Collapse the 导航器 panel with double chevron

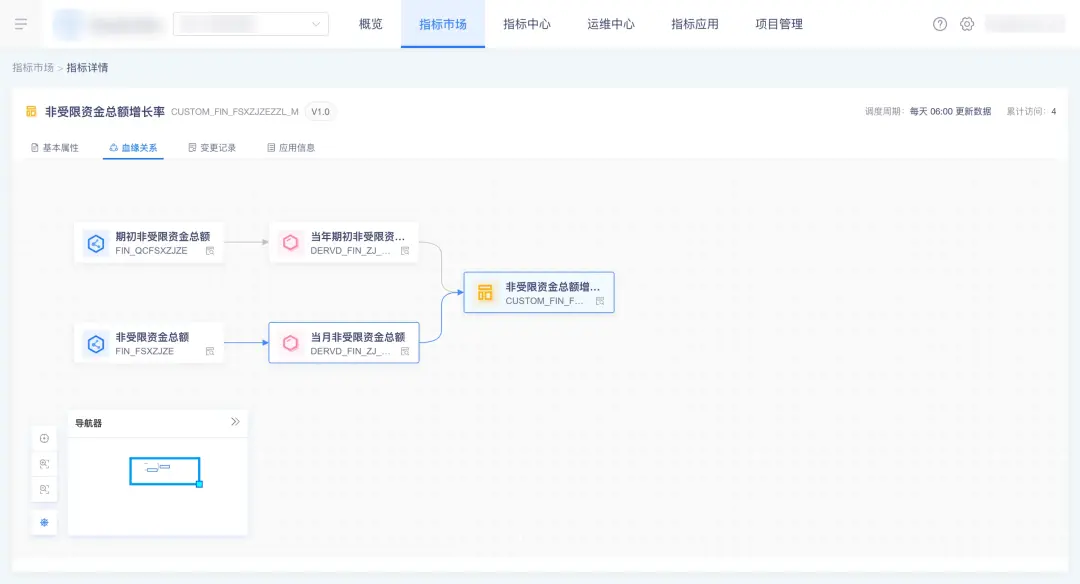click(235, 422)
